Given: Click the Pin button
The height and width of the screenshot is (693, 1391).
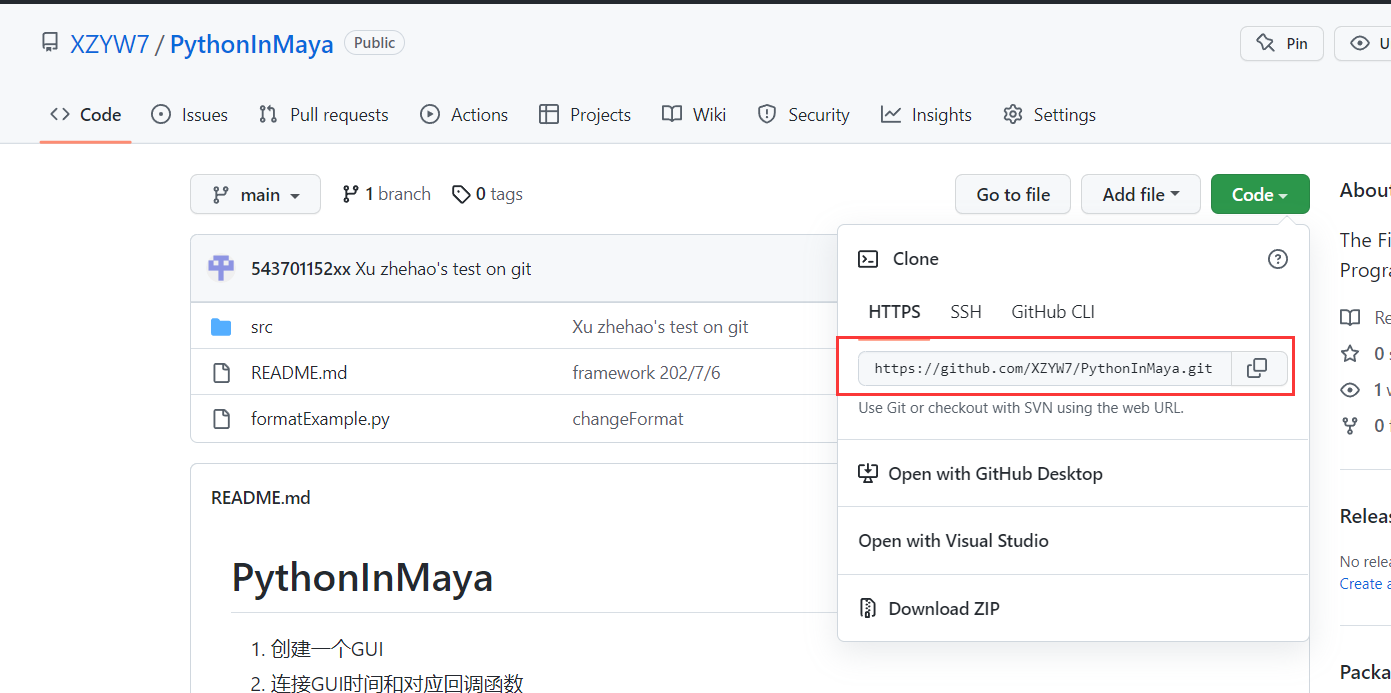Looking at the screenshot, I should (1282, 43).
